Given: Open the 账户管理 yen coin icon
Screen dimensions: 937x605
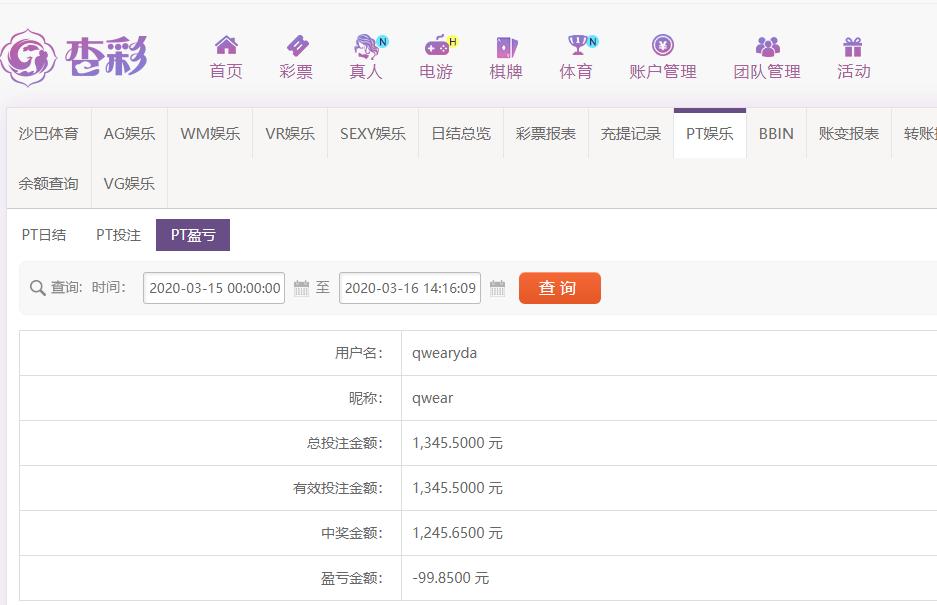Looking at the screenshot, I should coord(663,45).
